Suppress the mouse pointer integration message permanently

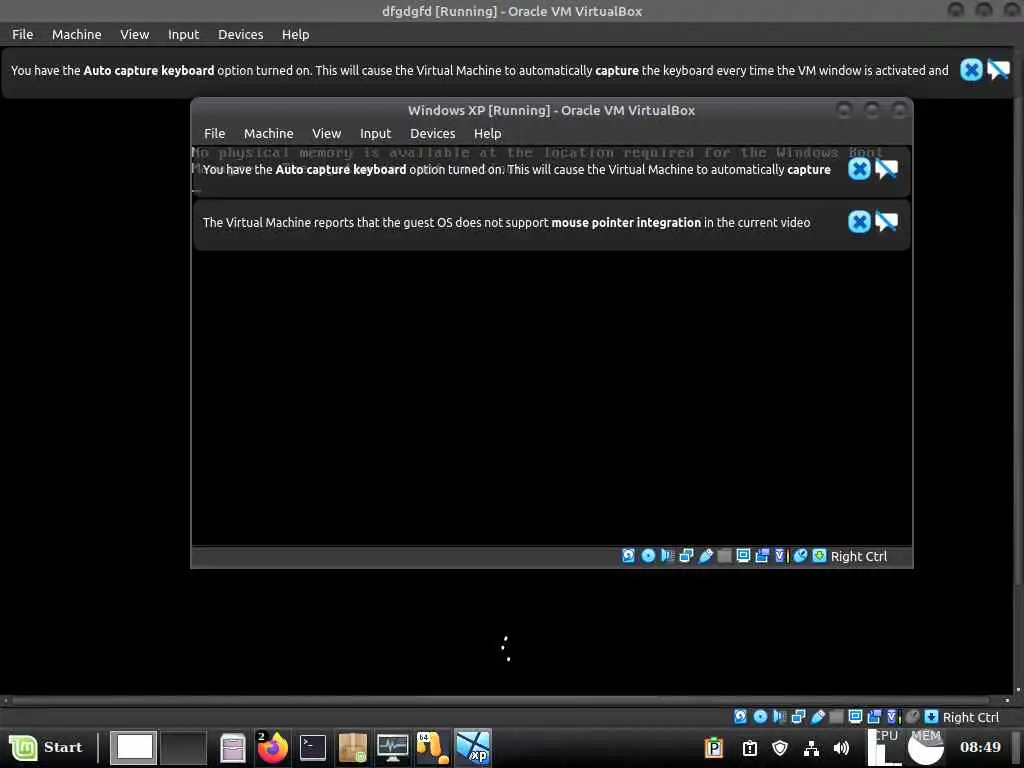tap(886, 222)
